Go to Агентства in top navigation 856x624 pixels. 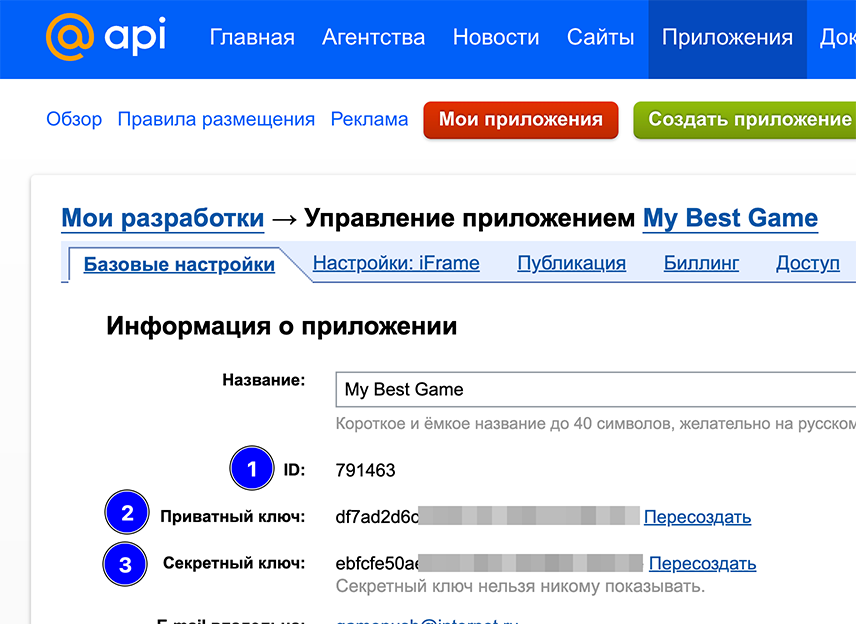click(x=373, y=38)
